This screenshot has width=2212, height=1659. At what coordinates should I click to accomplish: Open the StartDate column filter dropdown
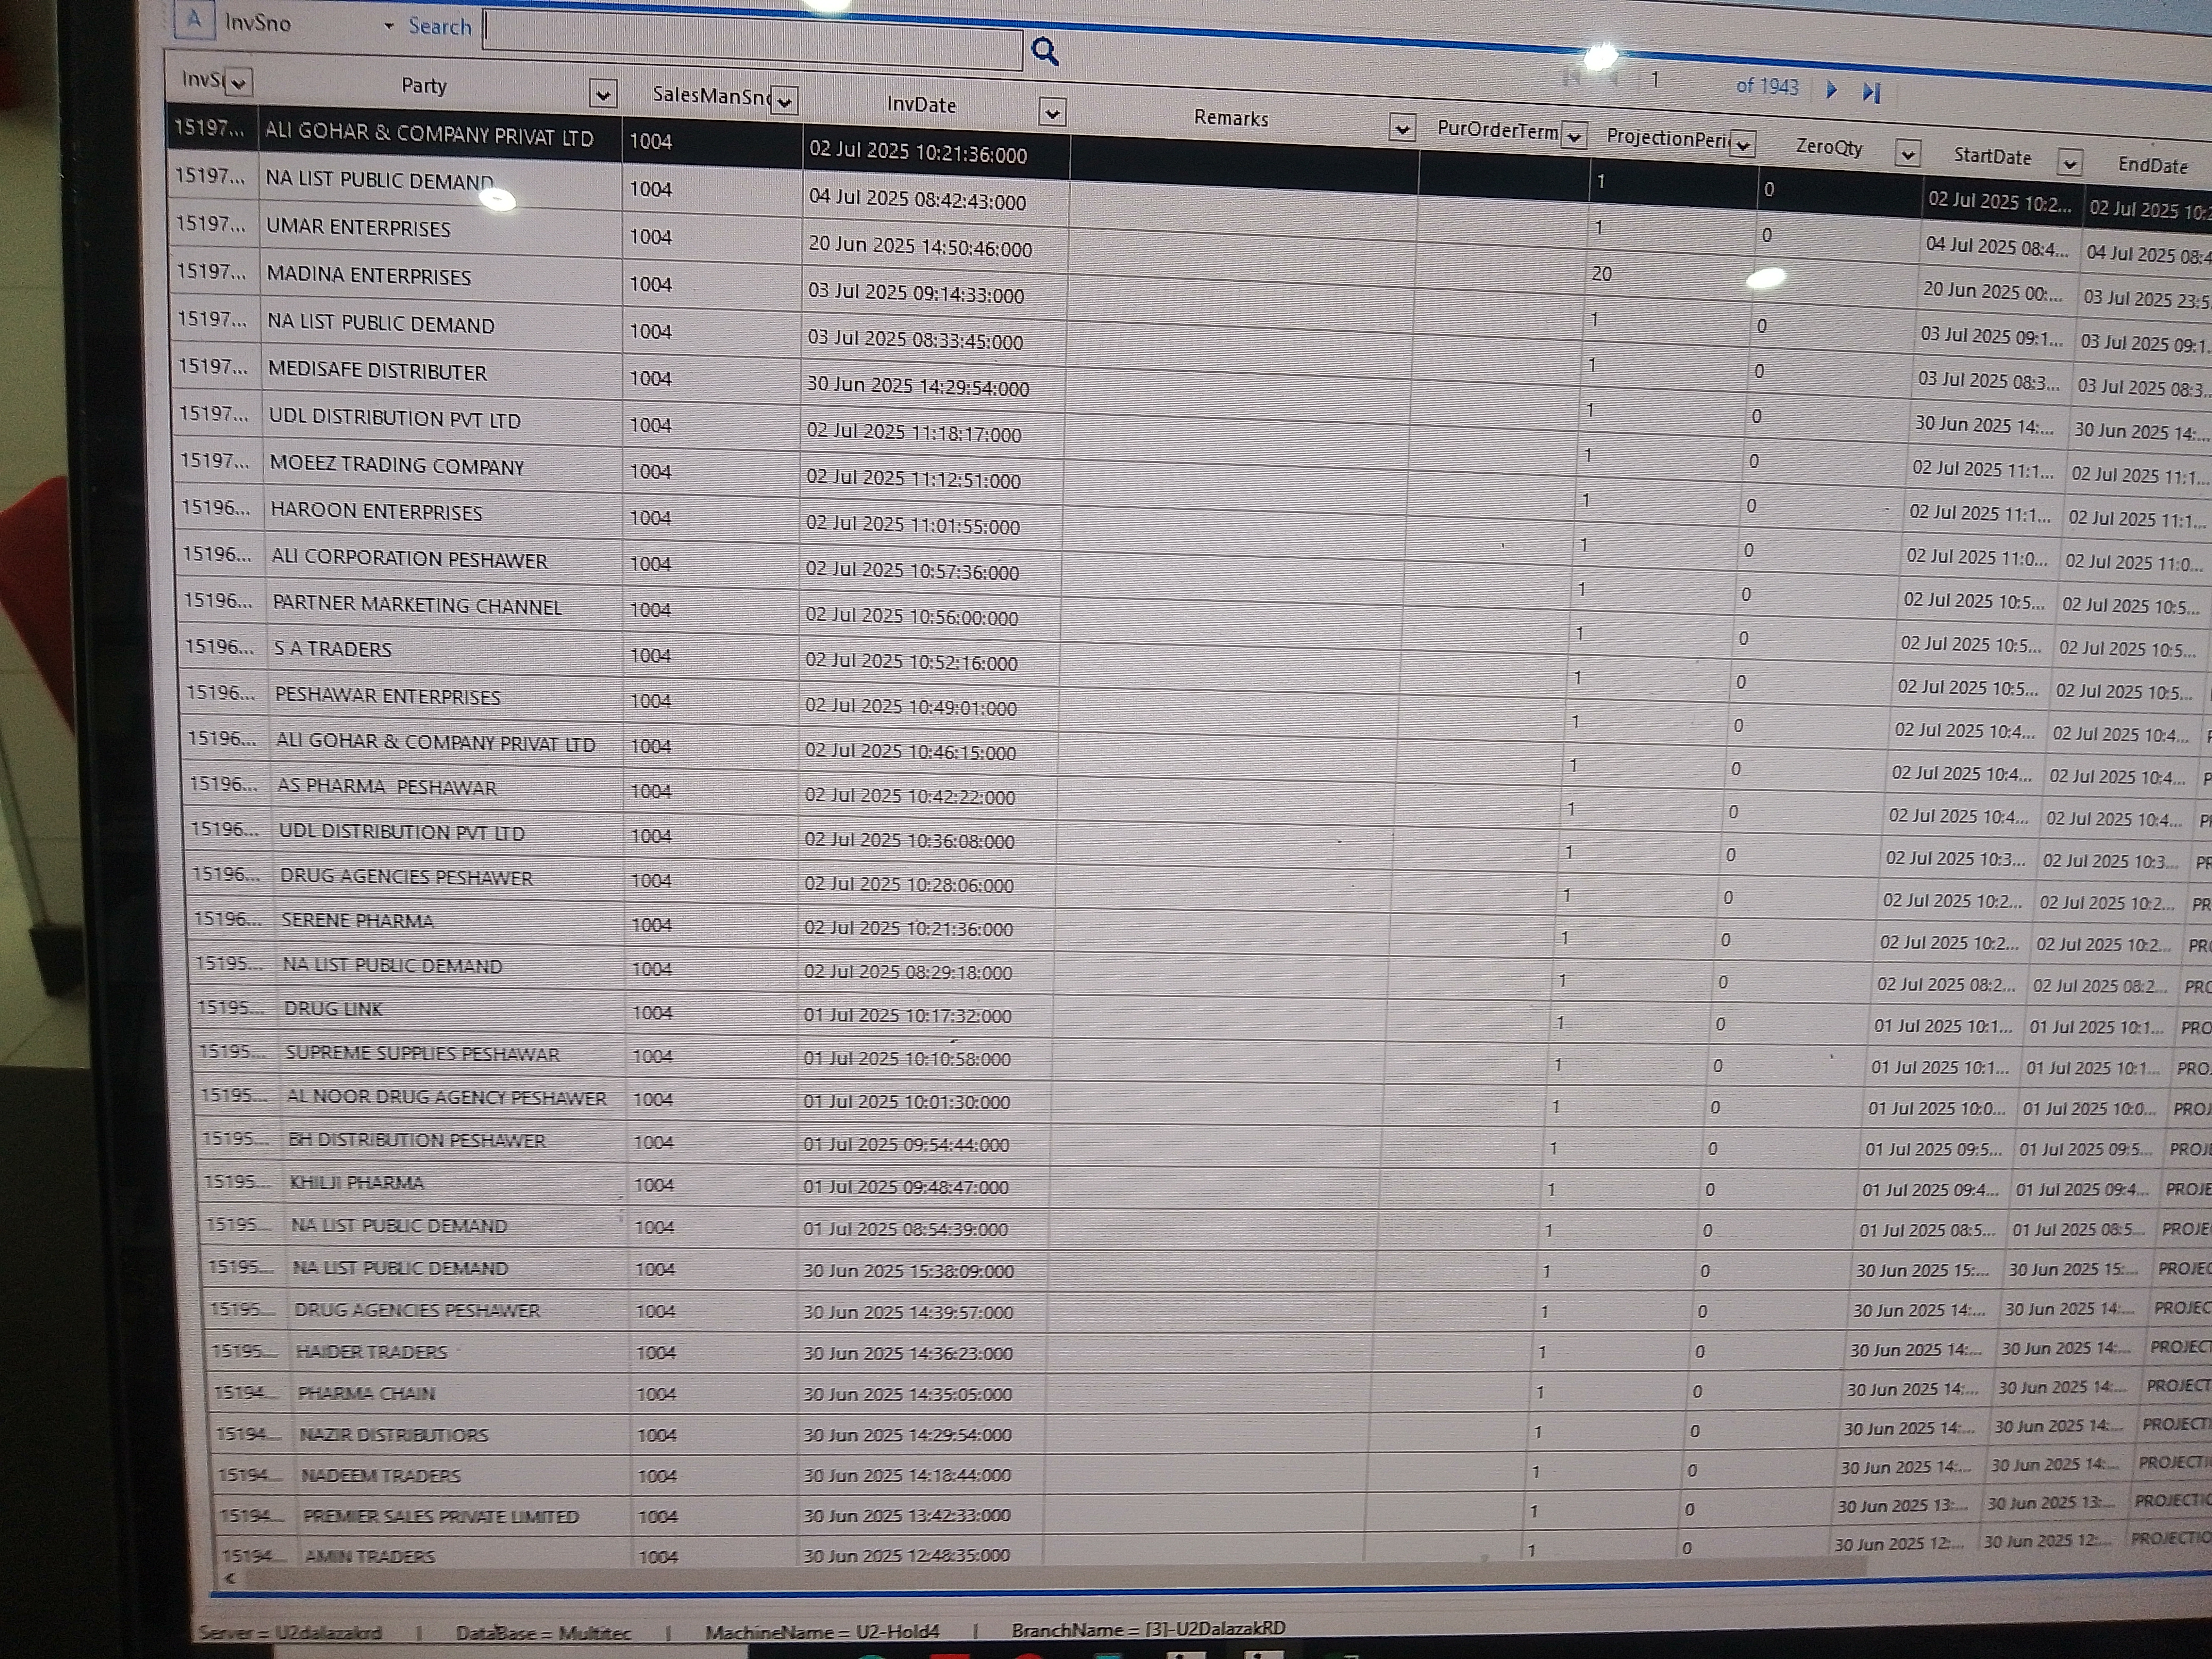[x=2069, y=162]
